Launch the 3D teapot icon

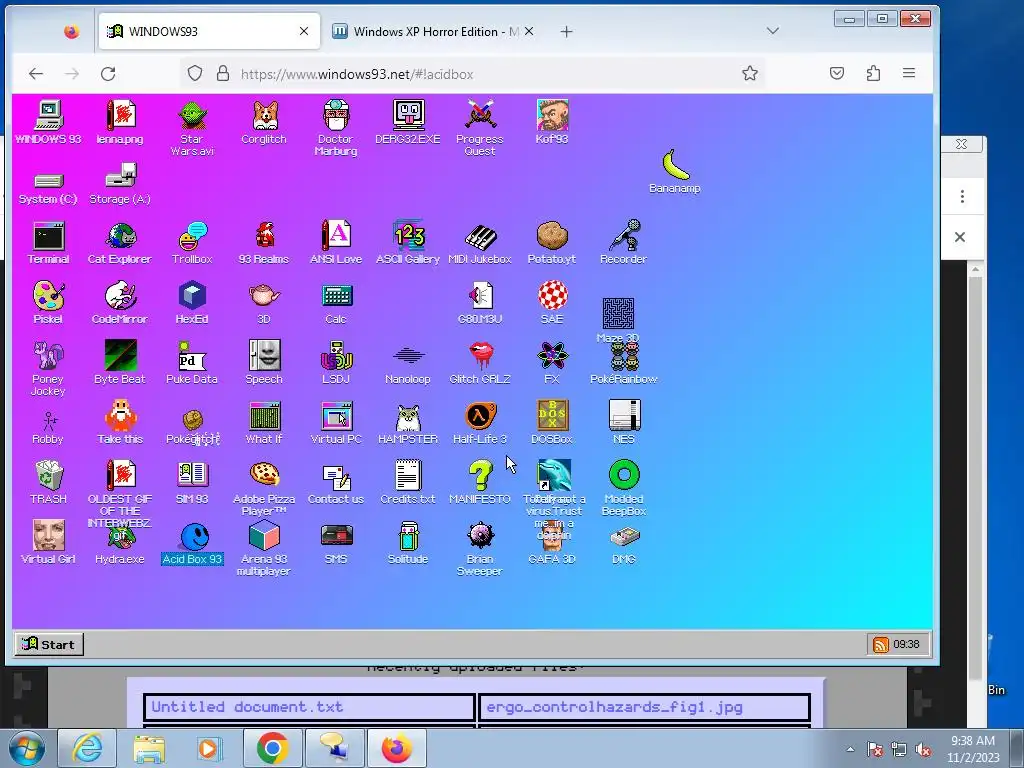coord(264,296)
